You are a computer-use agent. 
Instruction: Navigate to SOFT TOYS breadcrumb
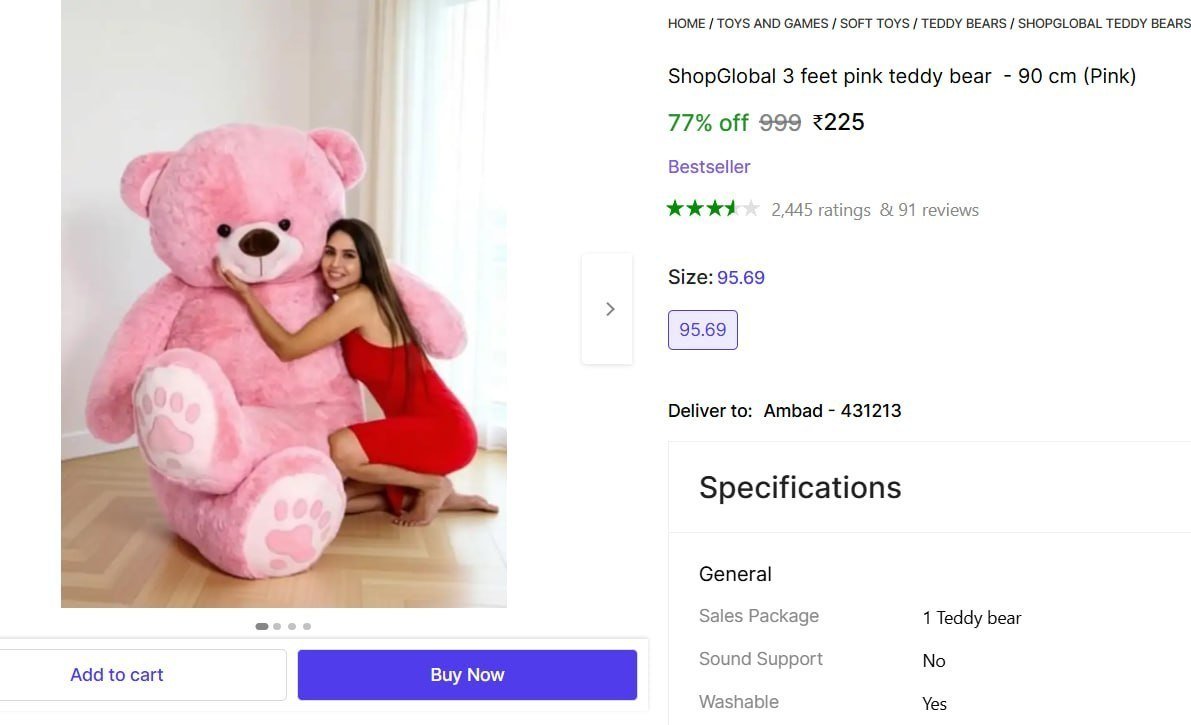coord(874,23)
